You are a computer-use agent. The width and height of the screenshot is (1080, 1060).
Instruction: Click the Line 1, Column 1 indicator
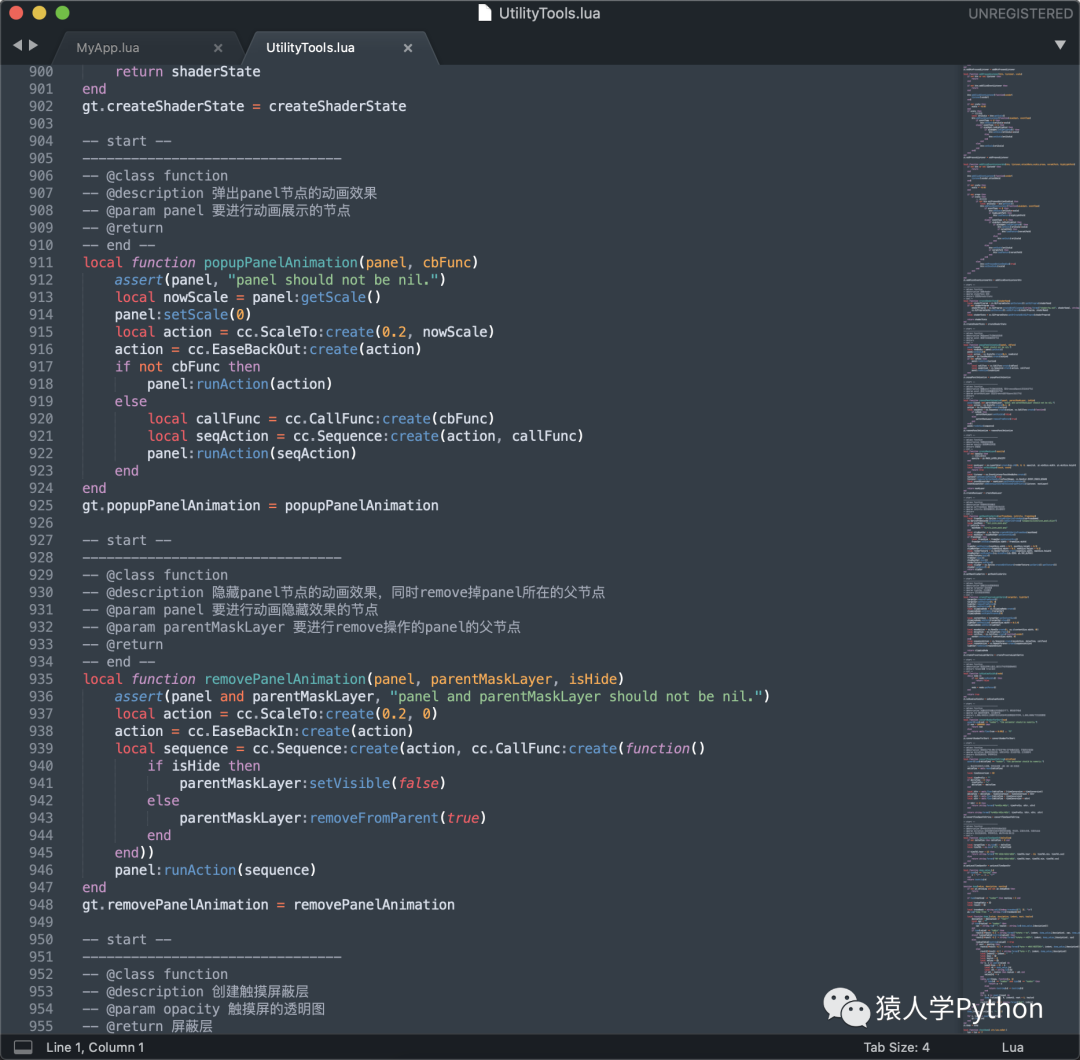[x=95, y=1047]
